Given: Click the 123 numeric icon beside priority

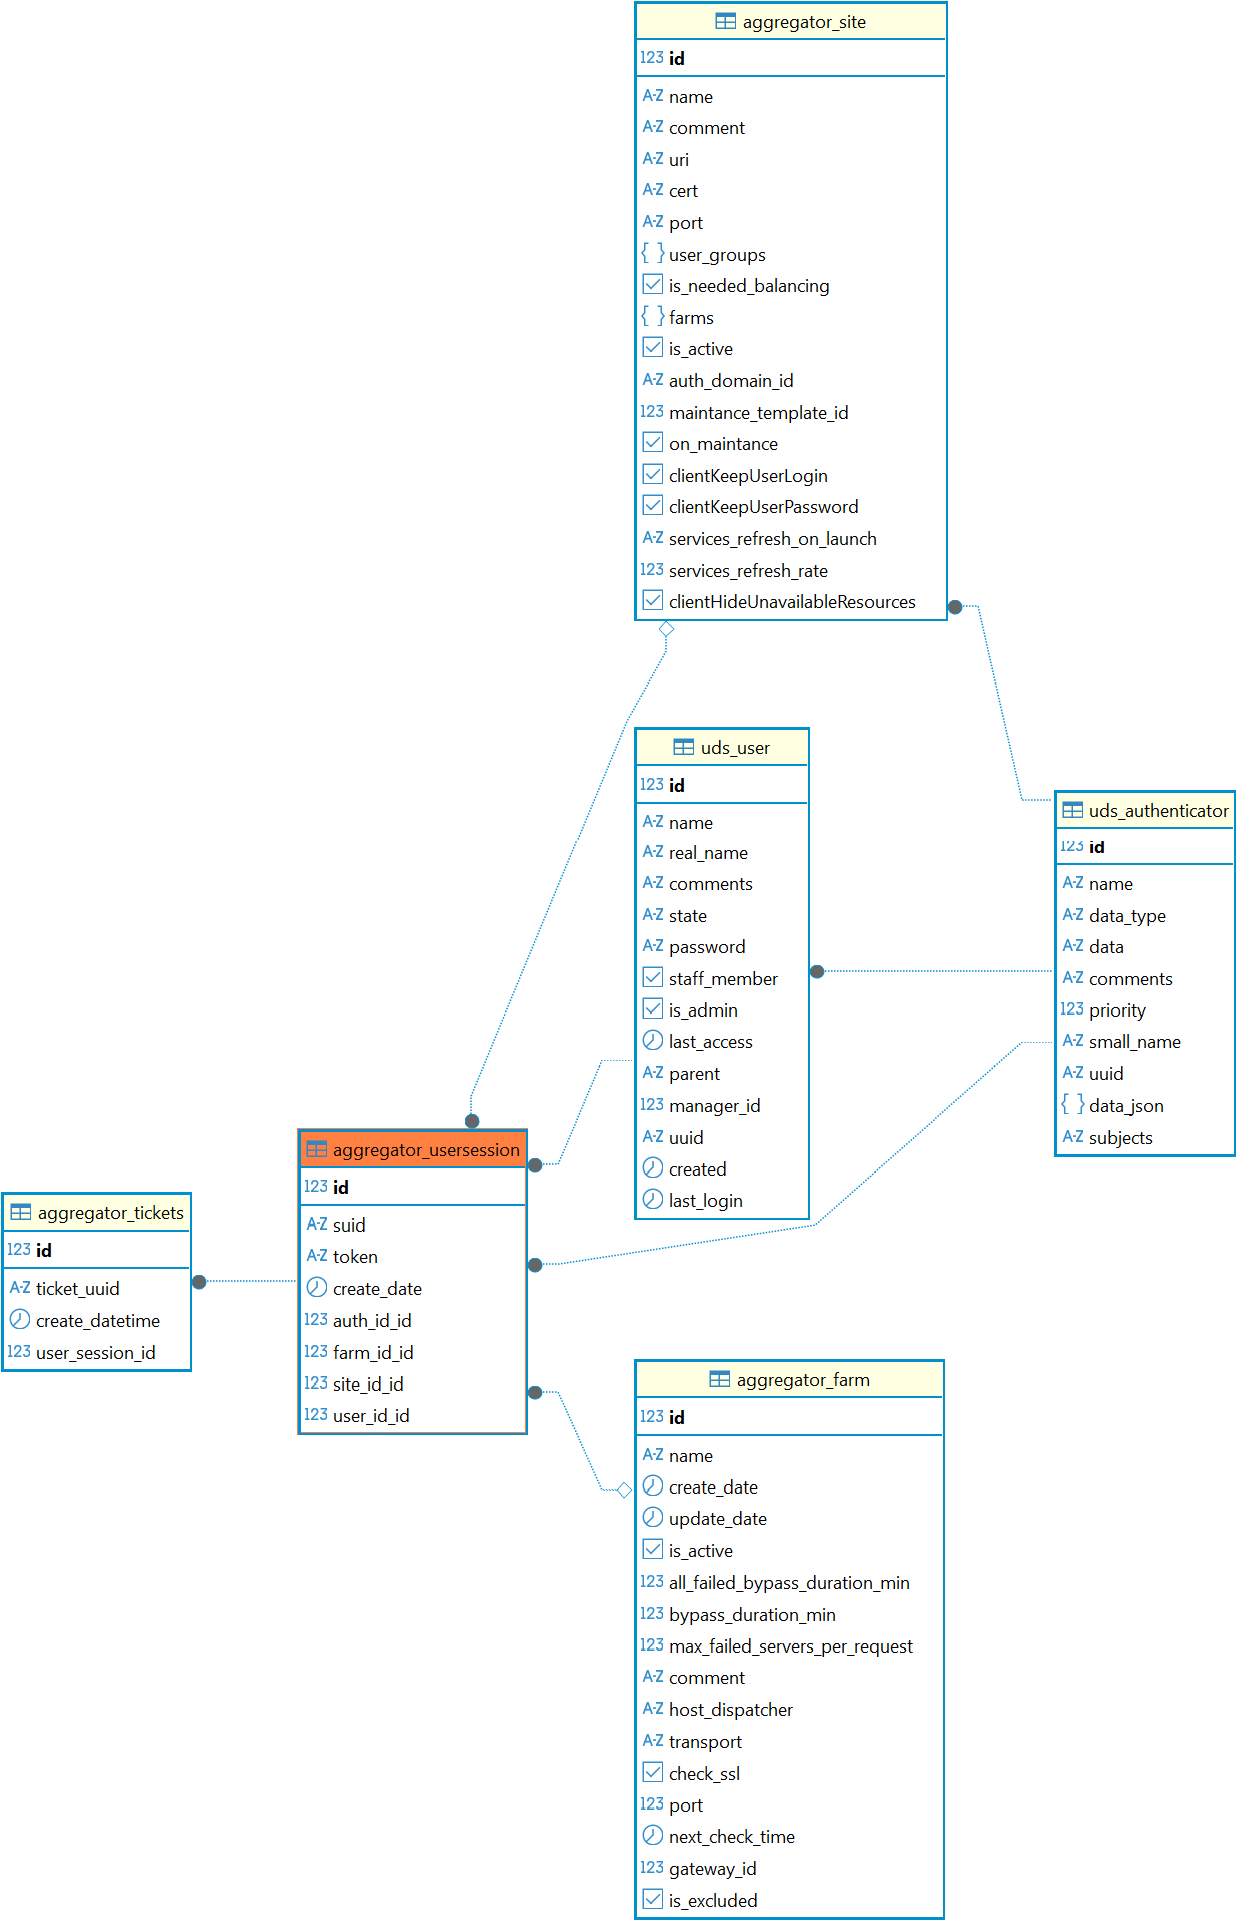Looking at the screenshot, I should (x=1072, y=1010).
